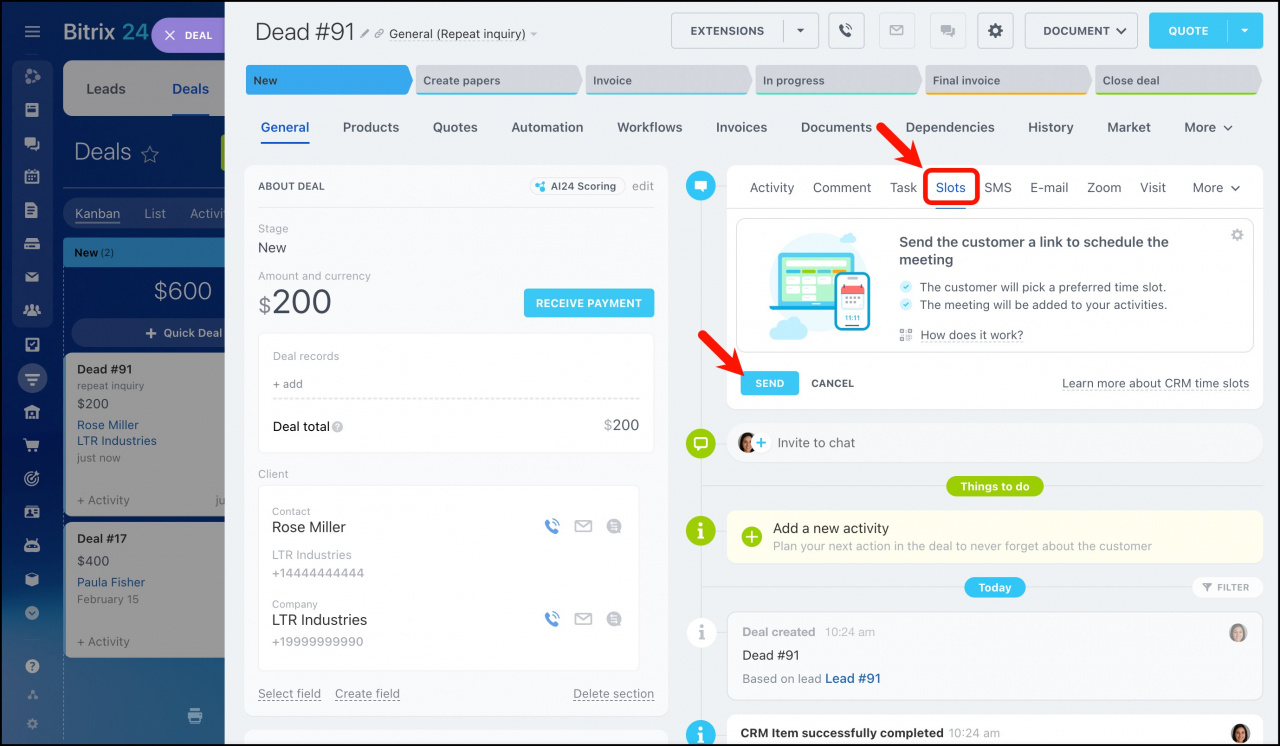Open the timeline FILTER

1226,587
